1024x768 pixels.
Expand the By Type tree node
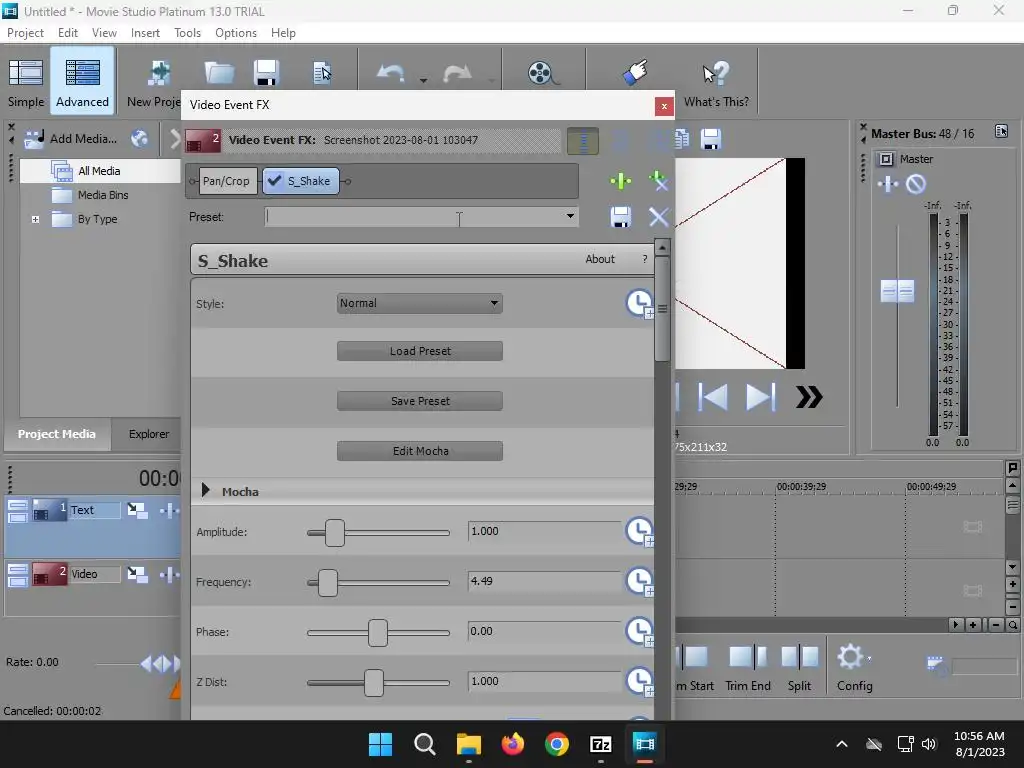[x=35, y=219]
